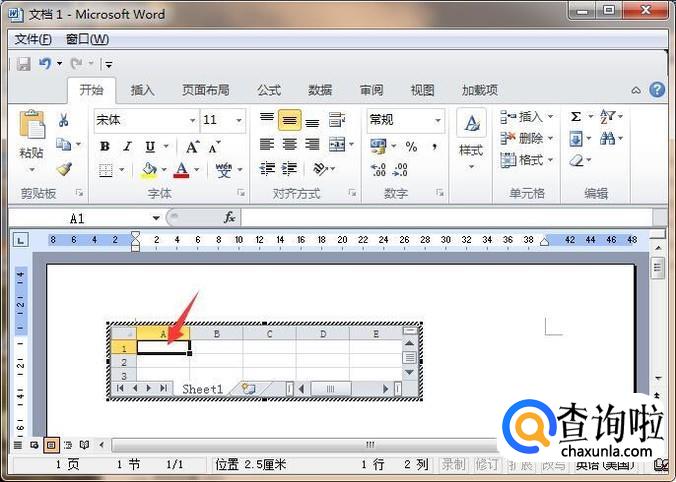Apply comma style
This screenshot has width=676, height=482.
coord(435,147)
